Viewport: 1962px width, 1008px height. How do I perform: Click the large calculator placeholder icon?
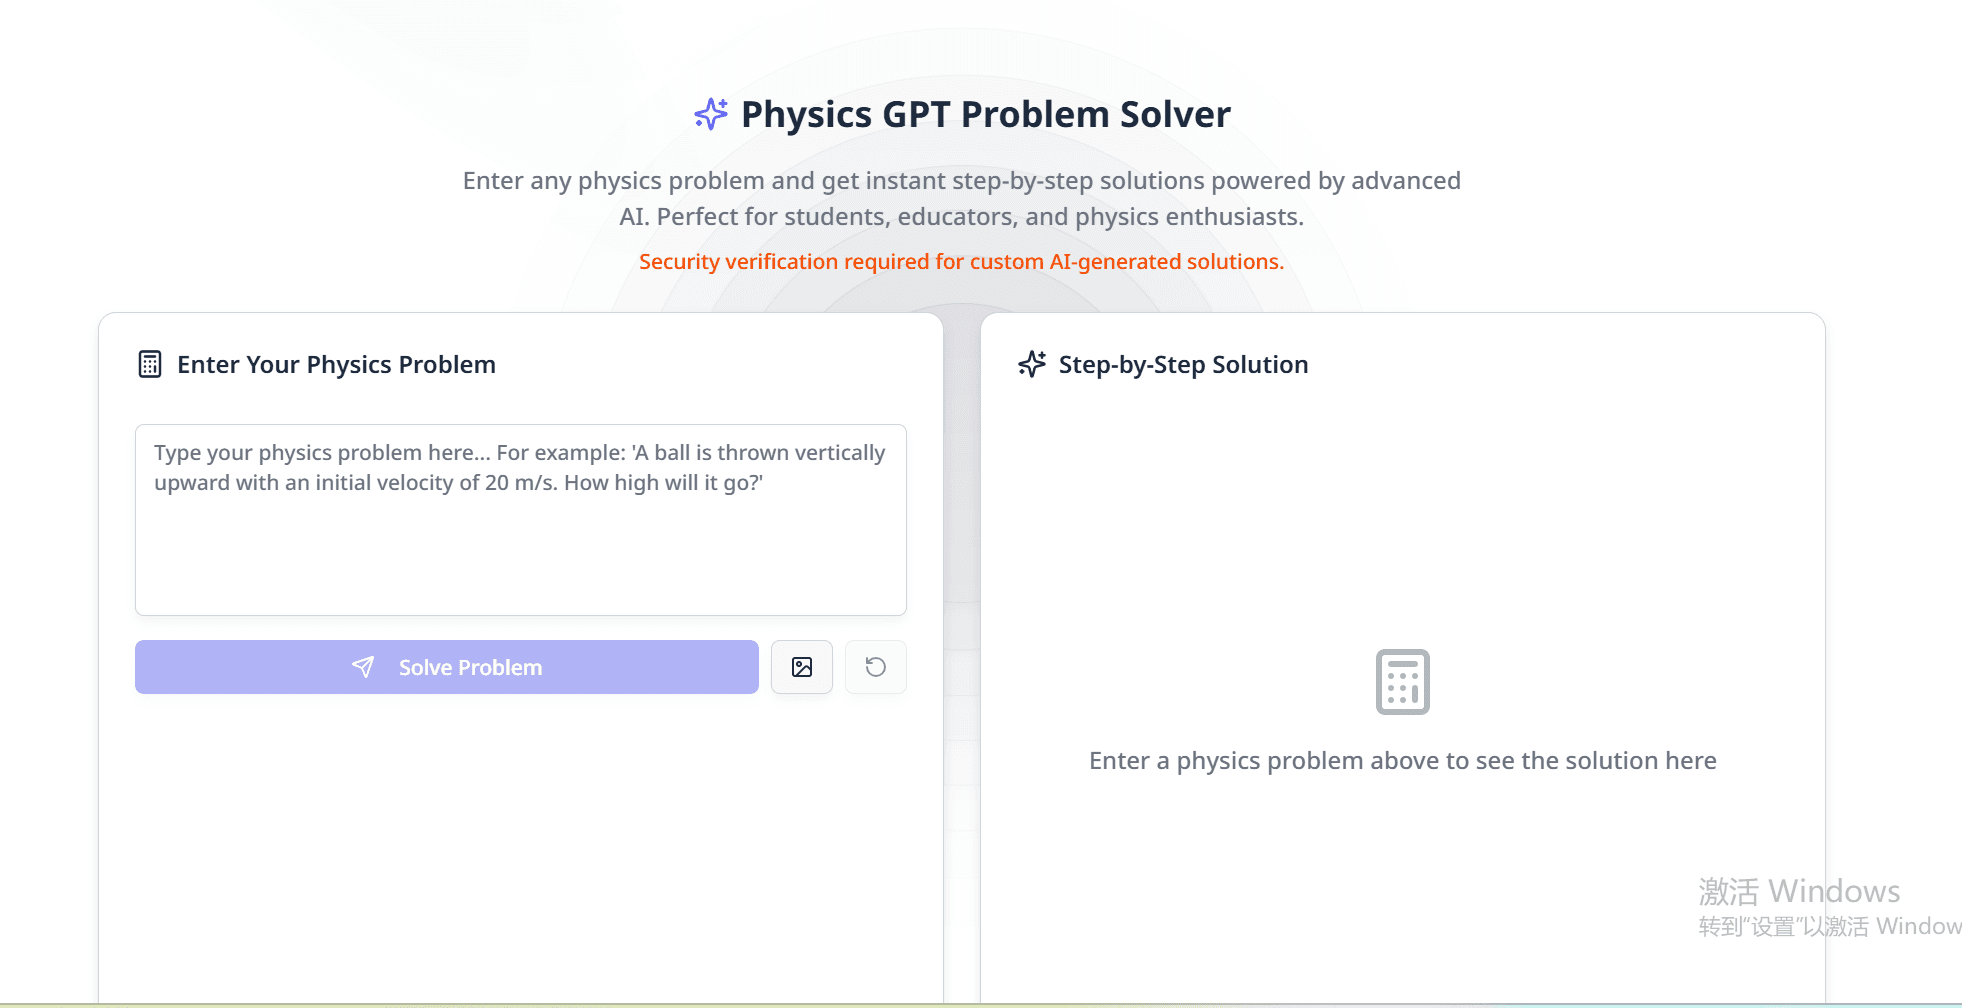[x=1402, y=681]
